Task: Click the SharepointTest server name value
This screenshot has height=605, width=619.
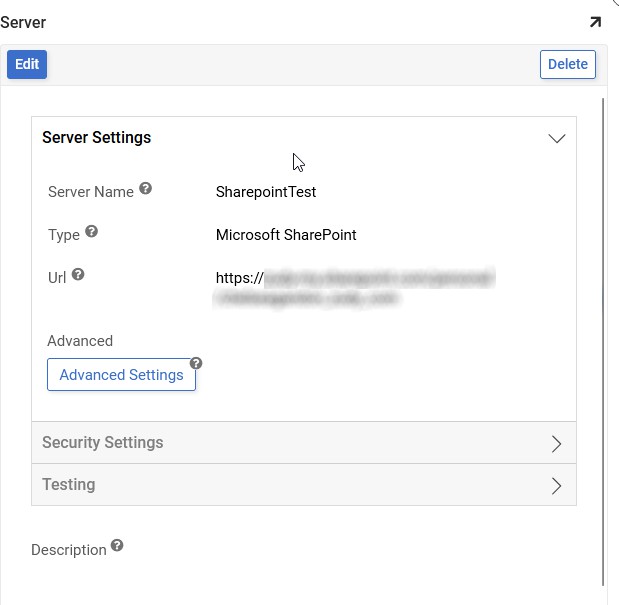Action: [266, 192]
